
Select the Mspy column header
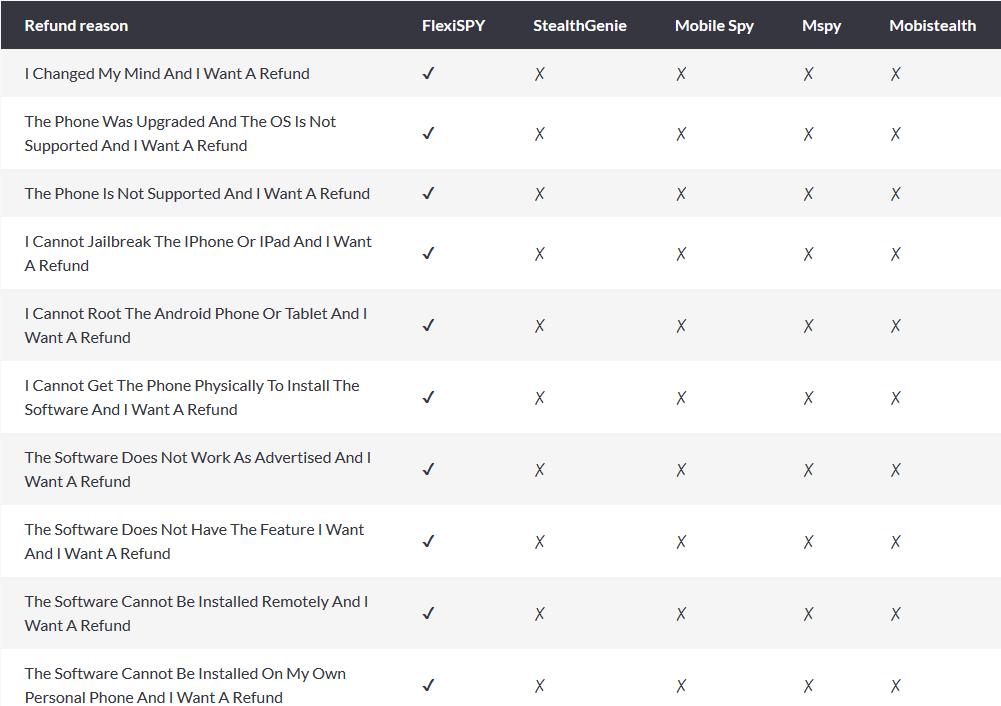[822, 26]
